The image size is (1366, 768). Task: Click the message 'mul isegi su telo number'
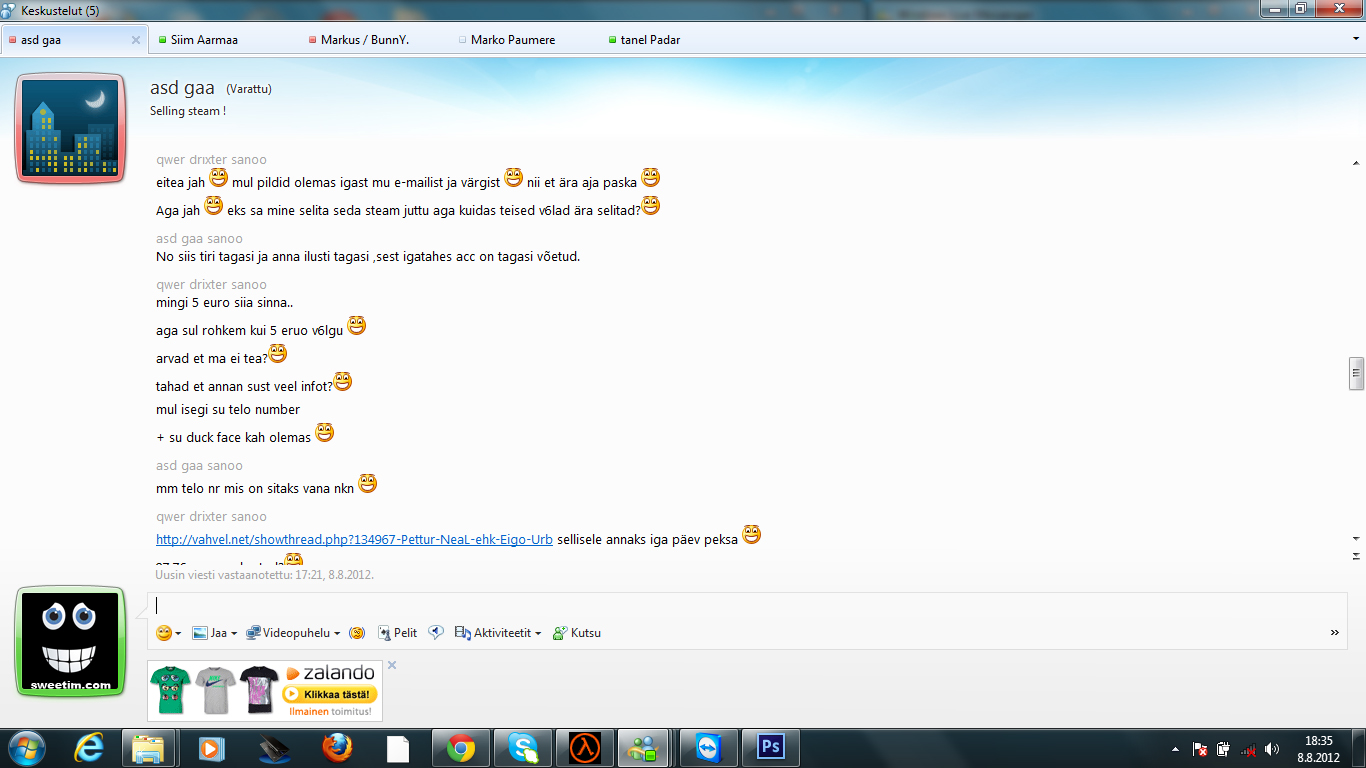point(228,410)
